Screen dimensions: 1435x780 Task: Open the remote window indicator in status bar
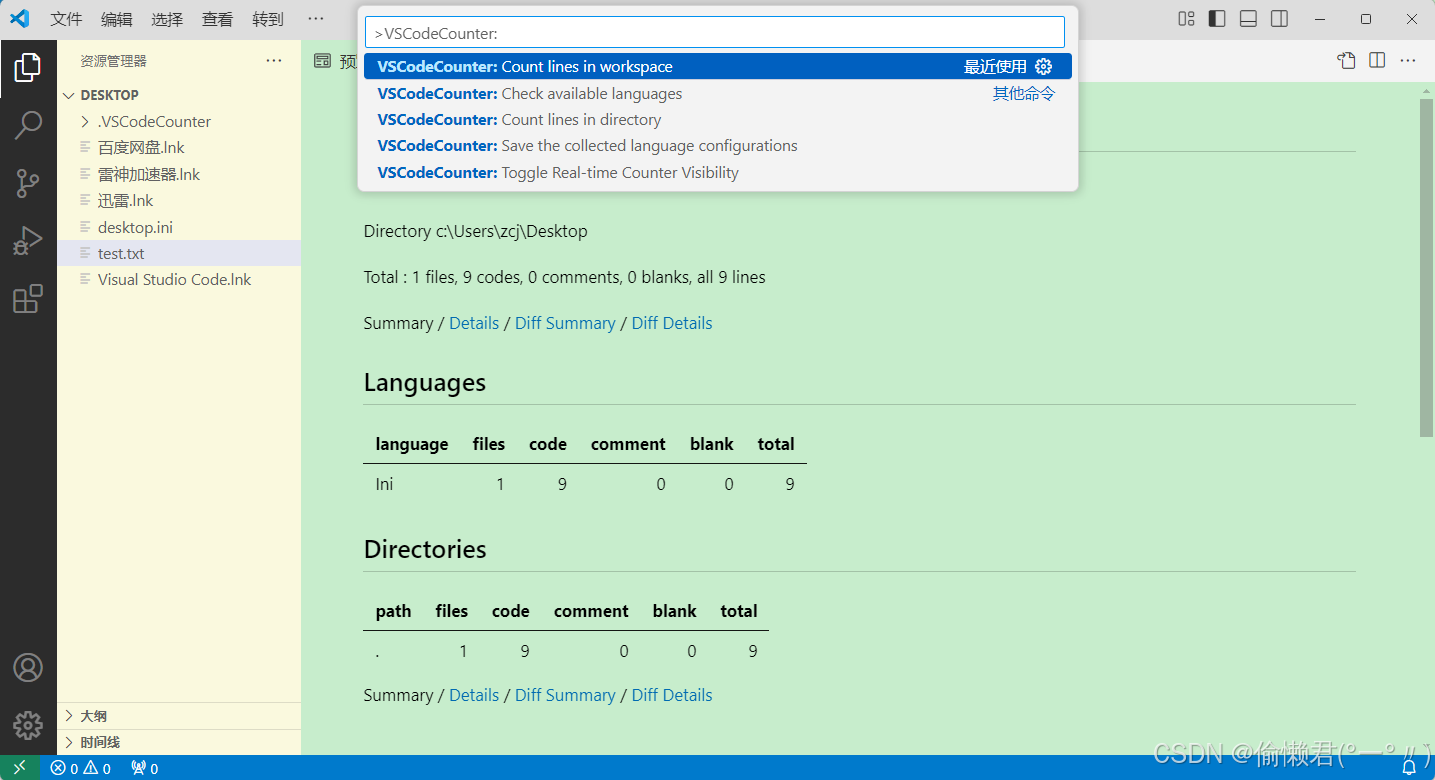pos(20,768)
